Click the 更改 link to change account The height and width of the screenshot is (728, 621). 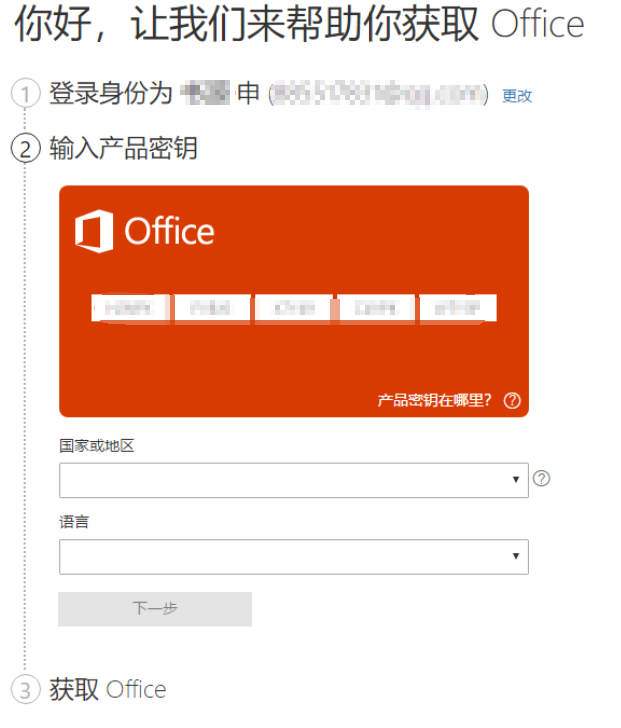pos(517,96)
